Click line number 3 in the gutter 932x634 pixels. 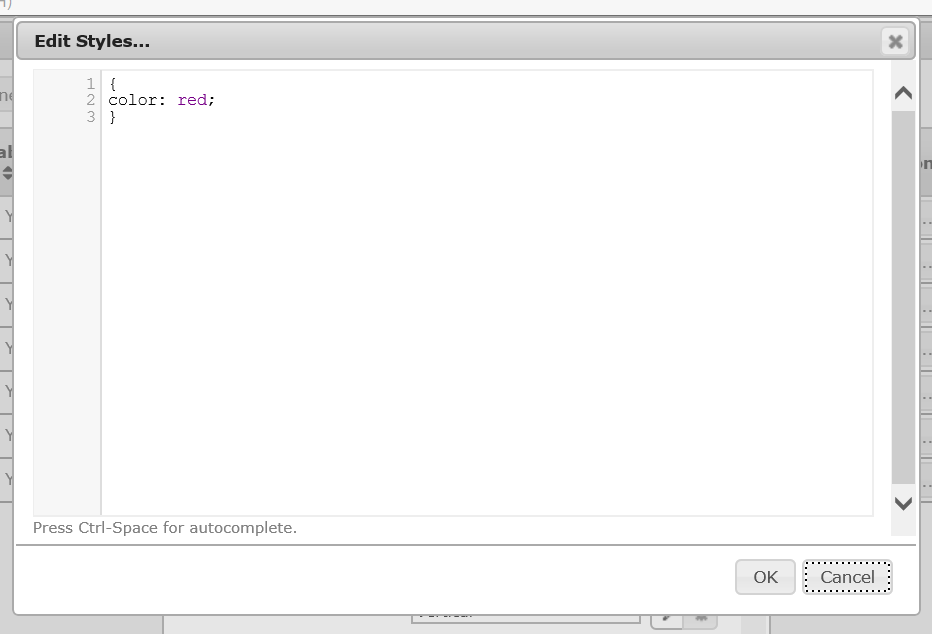[x=90, y=118]
